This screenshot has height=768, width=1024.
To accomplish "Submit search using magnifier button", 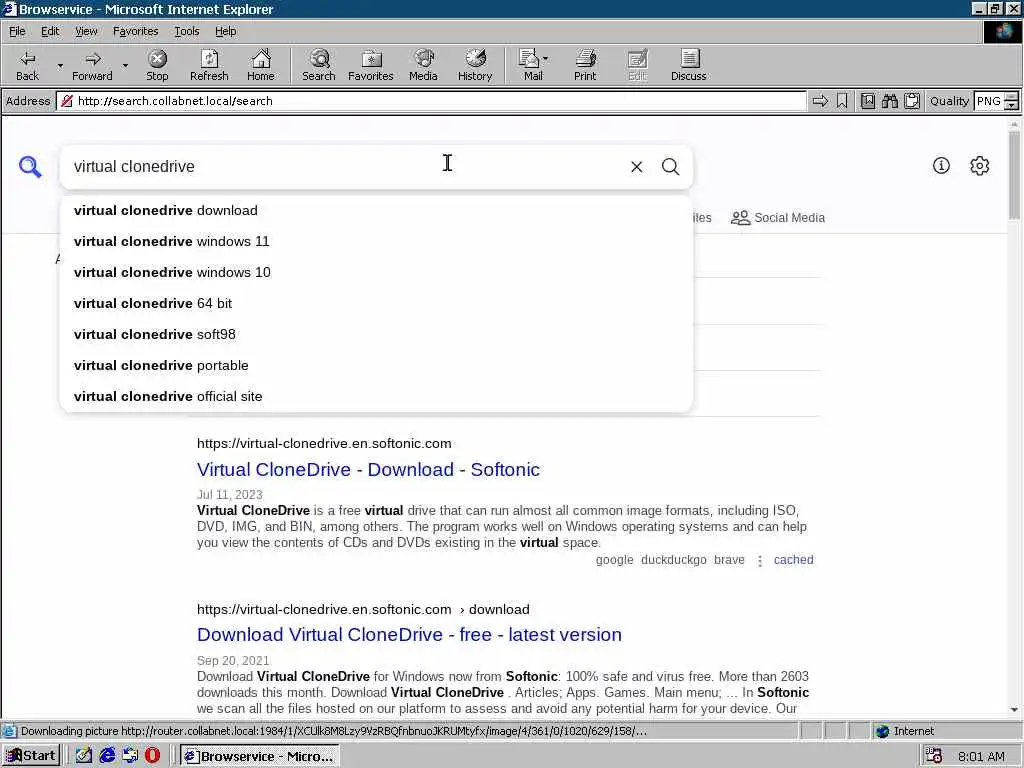I will 671,167.
